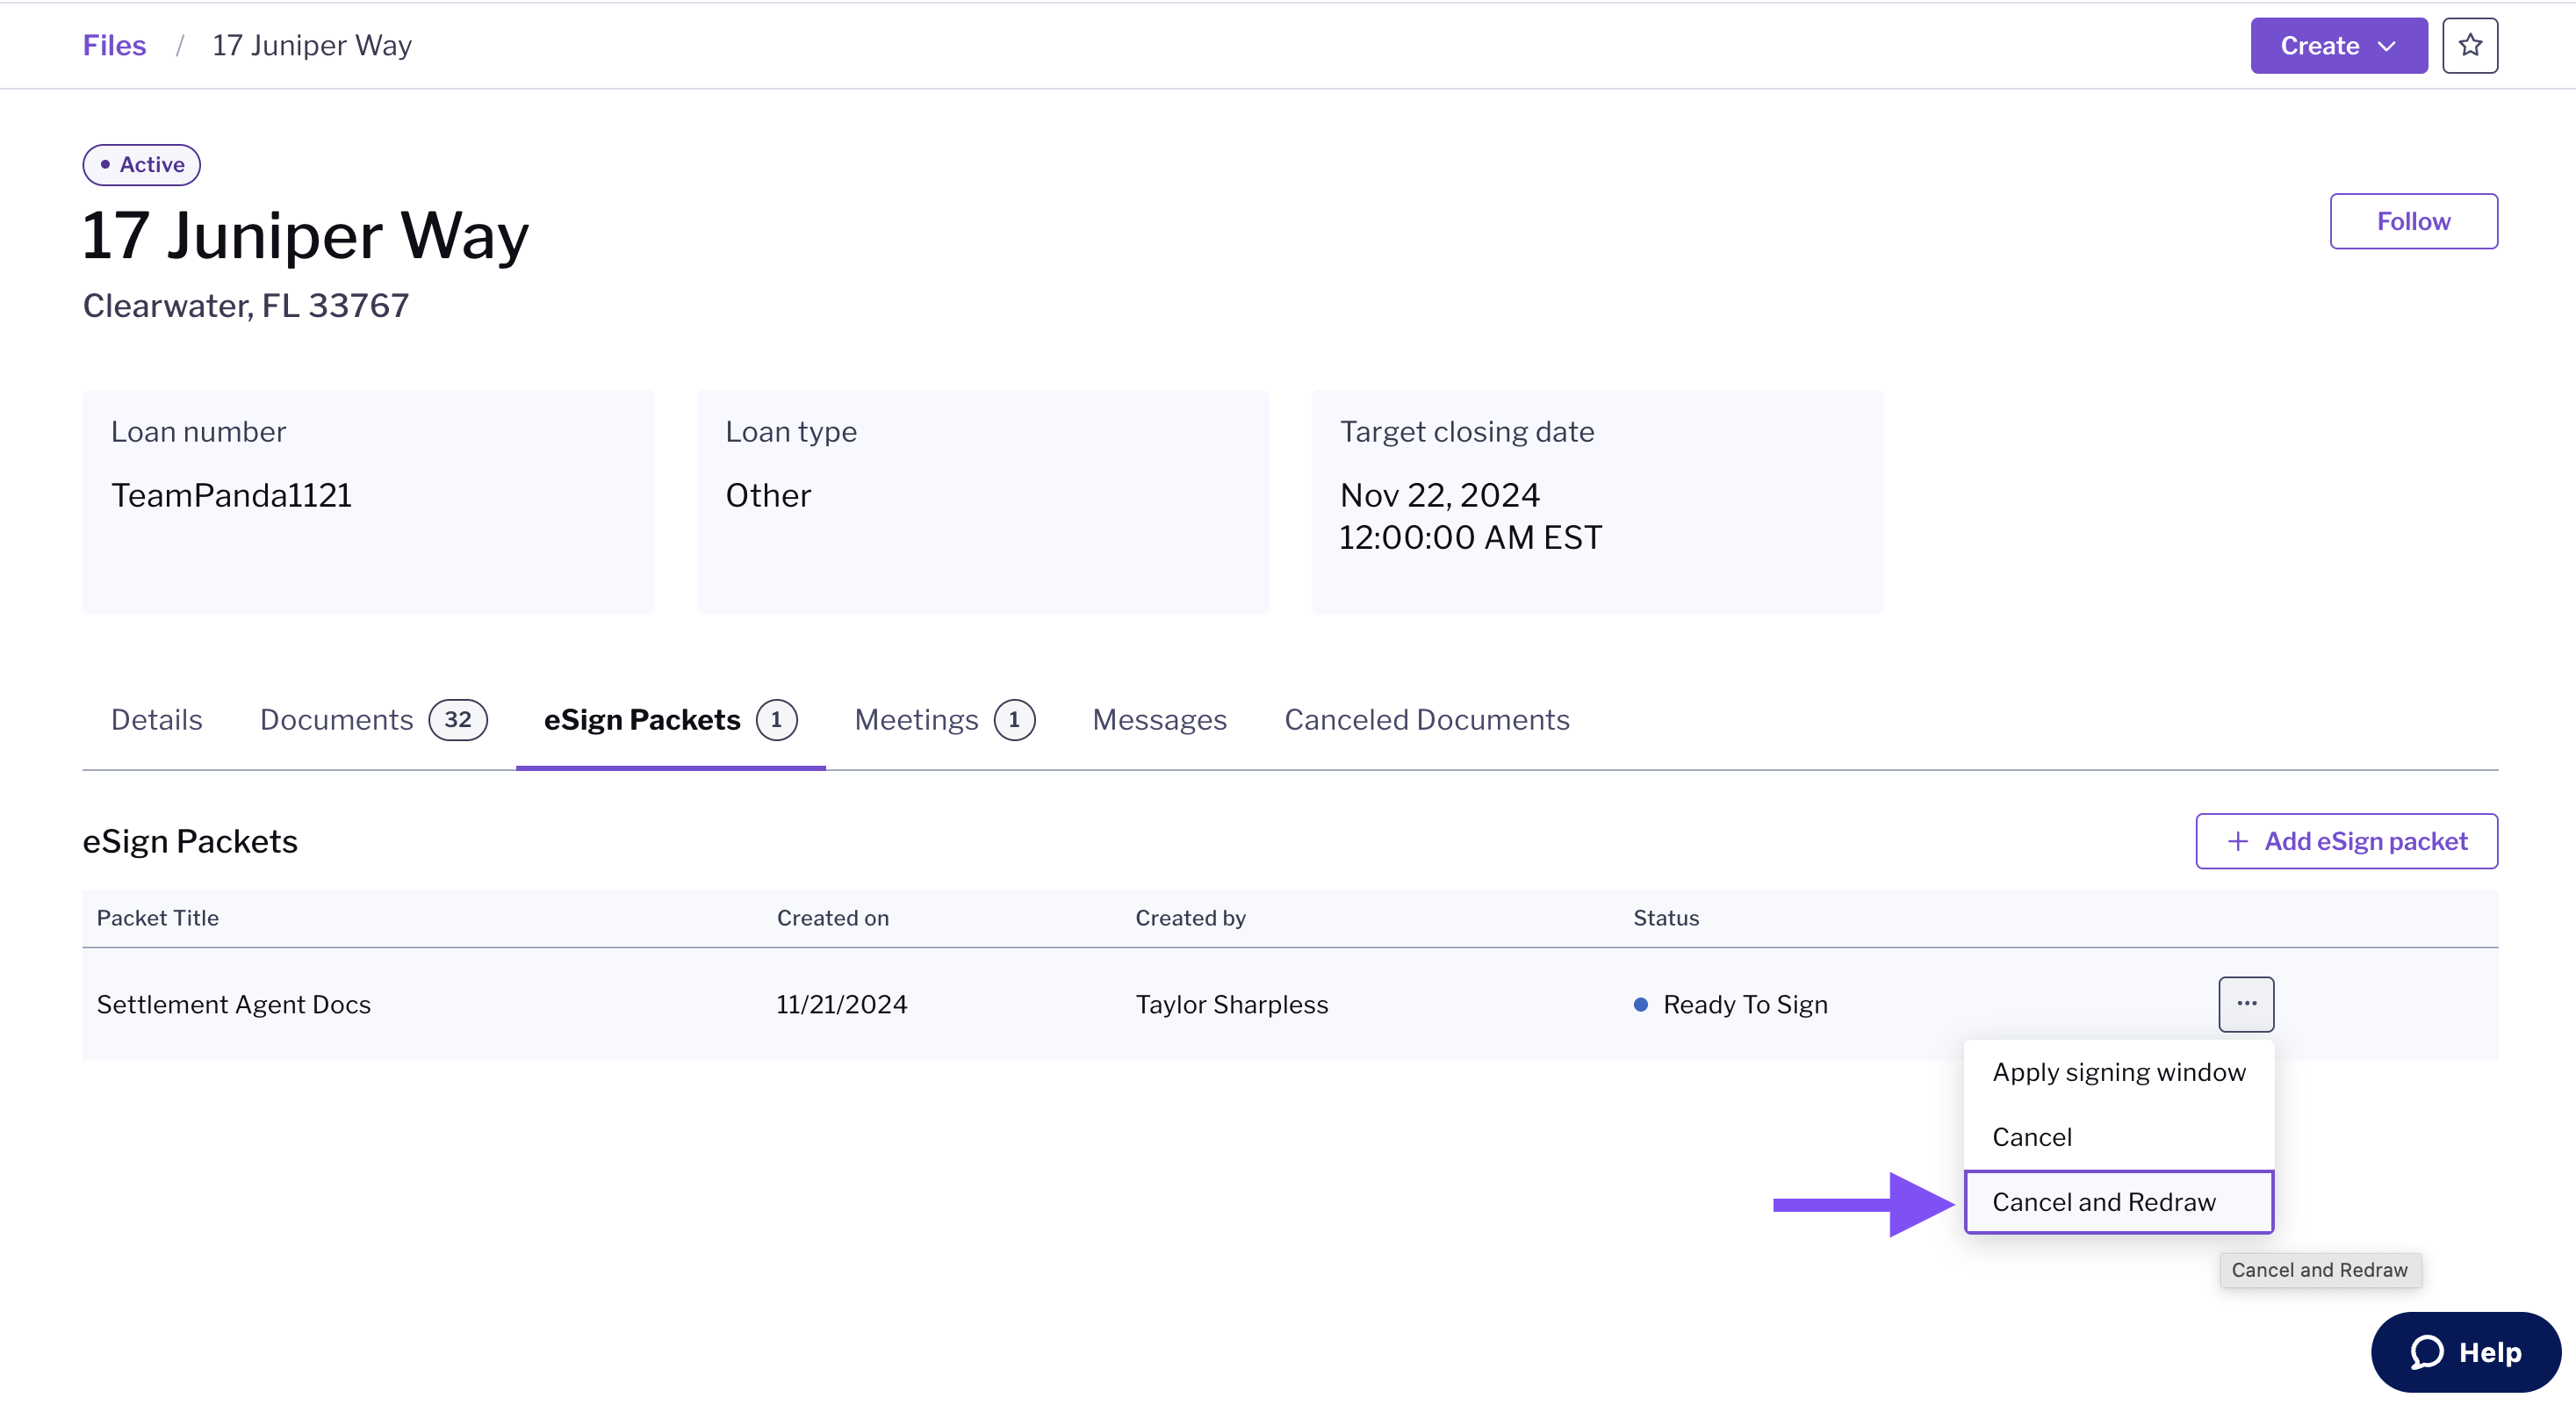Select the eSign Packets tab
This screenshot has width=2576, height=1405.
click(670, 719)
